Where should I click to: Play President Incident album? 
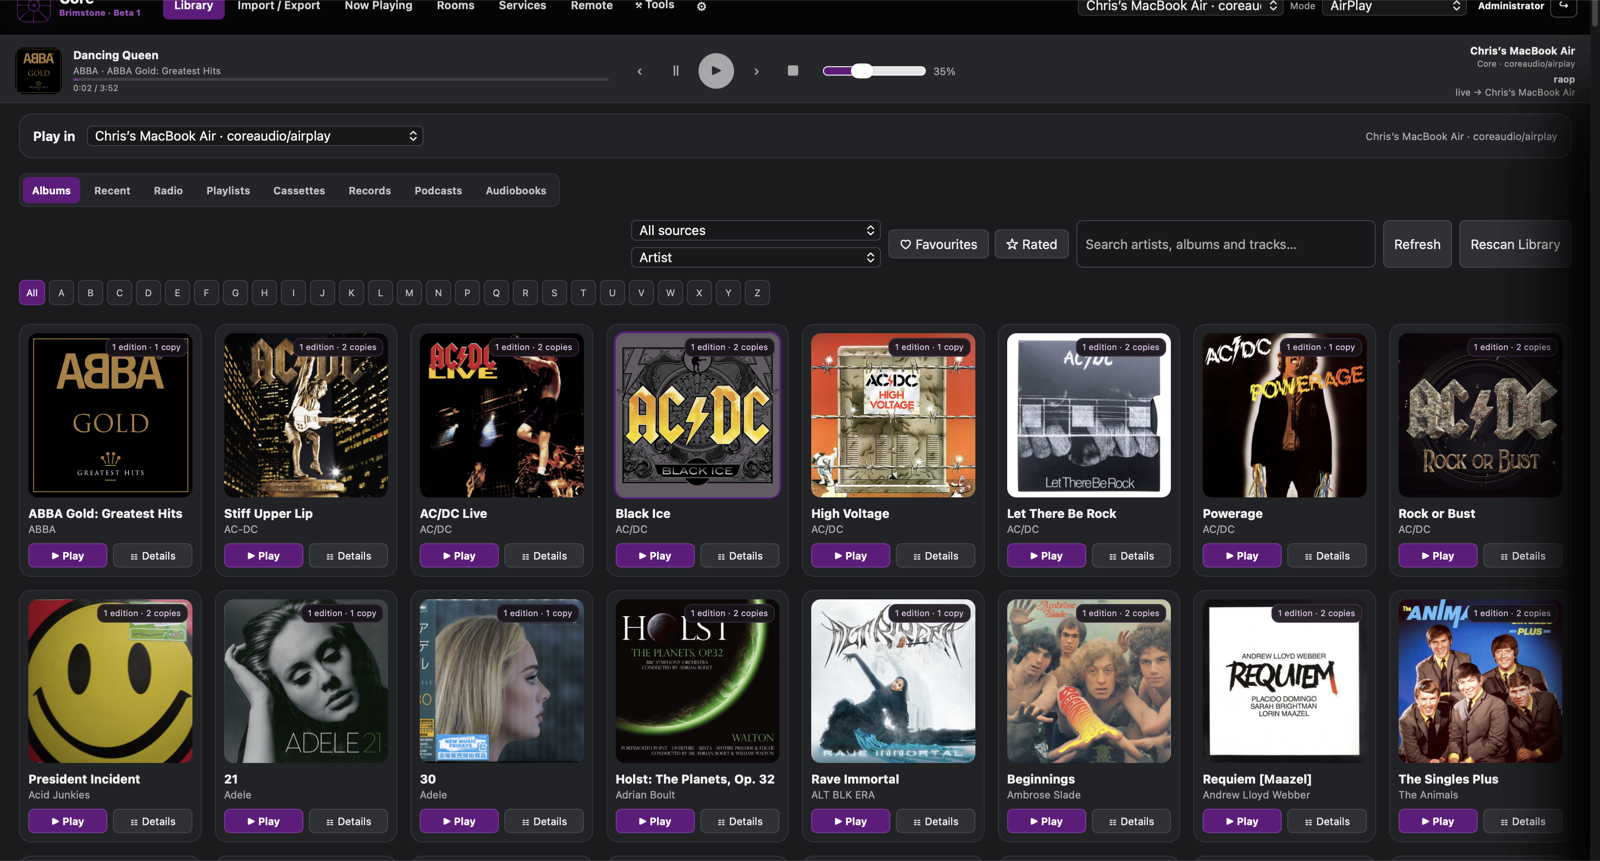pyautogui.click(x=67, y=822)
